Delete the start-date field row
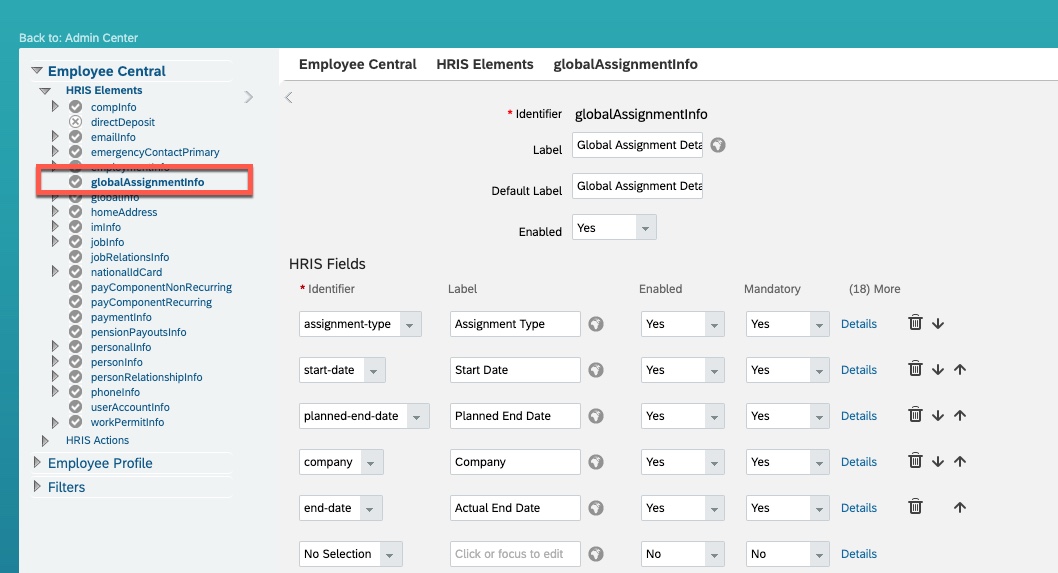Image resolution: width=1058 pixels, height=573 pixels. 915,369
